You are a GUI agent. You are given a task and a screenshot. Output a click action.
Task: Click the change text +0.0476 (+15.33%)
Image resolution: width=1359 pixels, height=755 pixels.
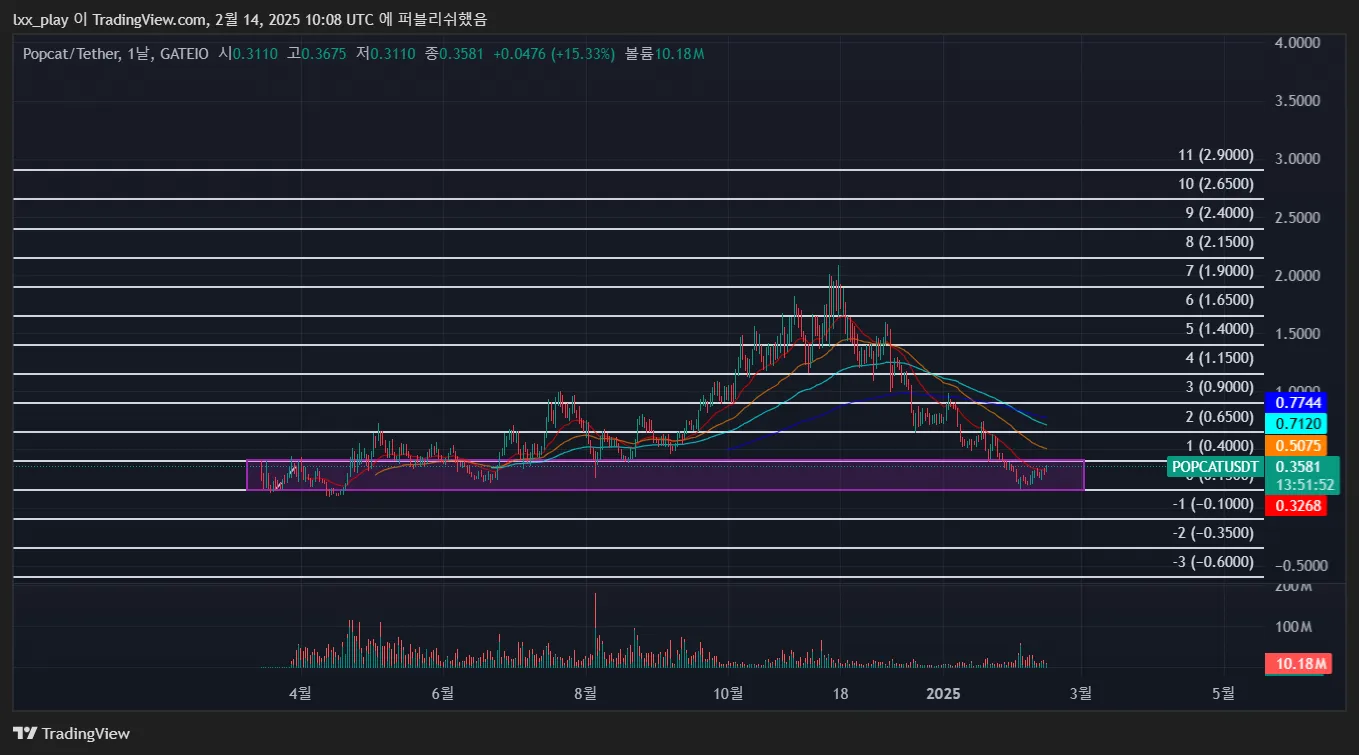pyautogui.click(x=553, y=53)
